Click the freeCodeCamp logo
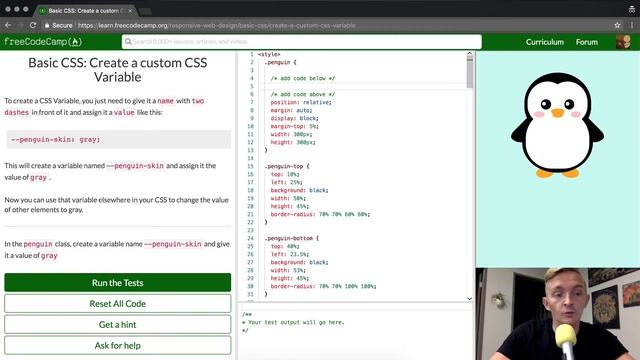Viewport: 640px width, 360px height. [43, 42]
